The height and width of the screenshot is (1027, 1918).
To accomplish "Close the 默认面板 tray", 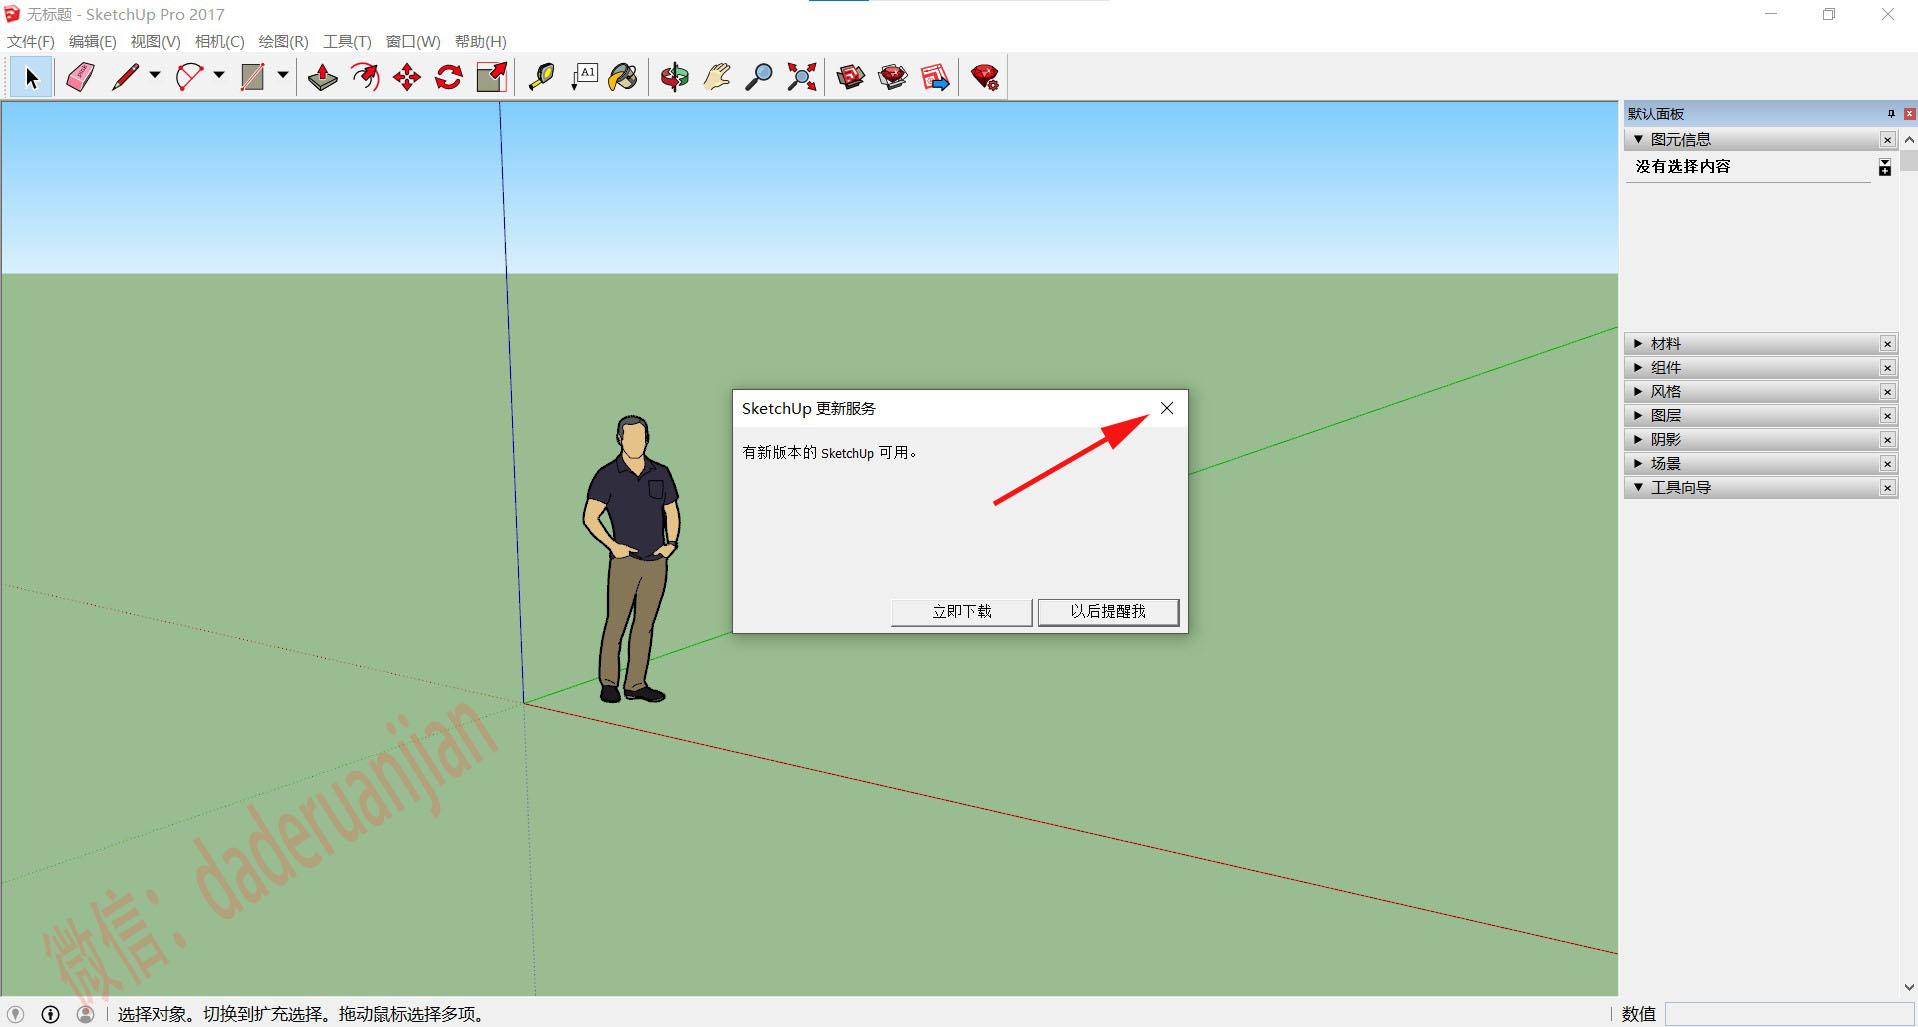I will click(x=1909, y=113).
